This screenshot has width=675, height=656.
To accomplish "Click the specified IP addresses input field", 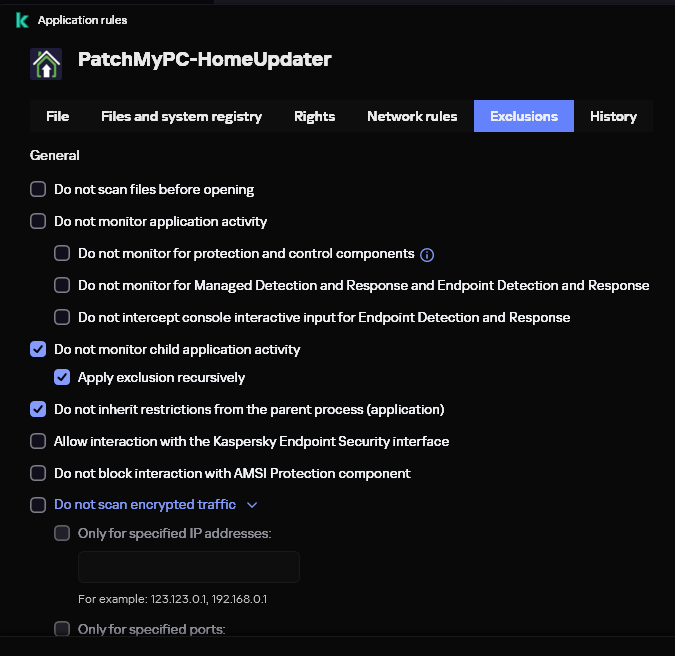I will [x=189, y=567].
